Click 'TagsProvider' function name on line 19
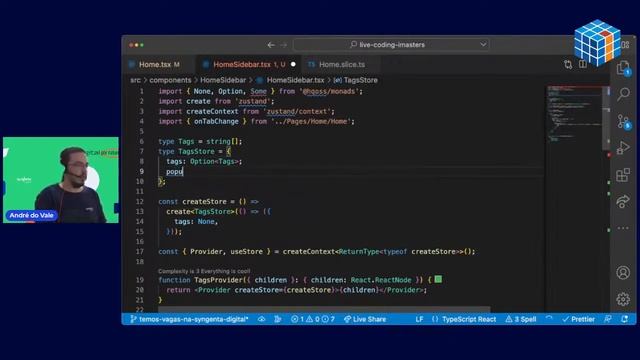Viewport: 640px width, 360px height. (x=218, y=280)
